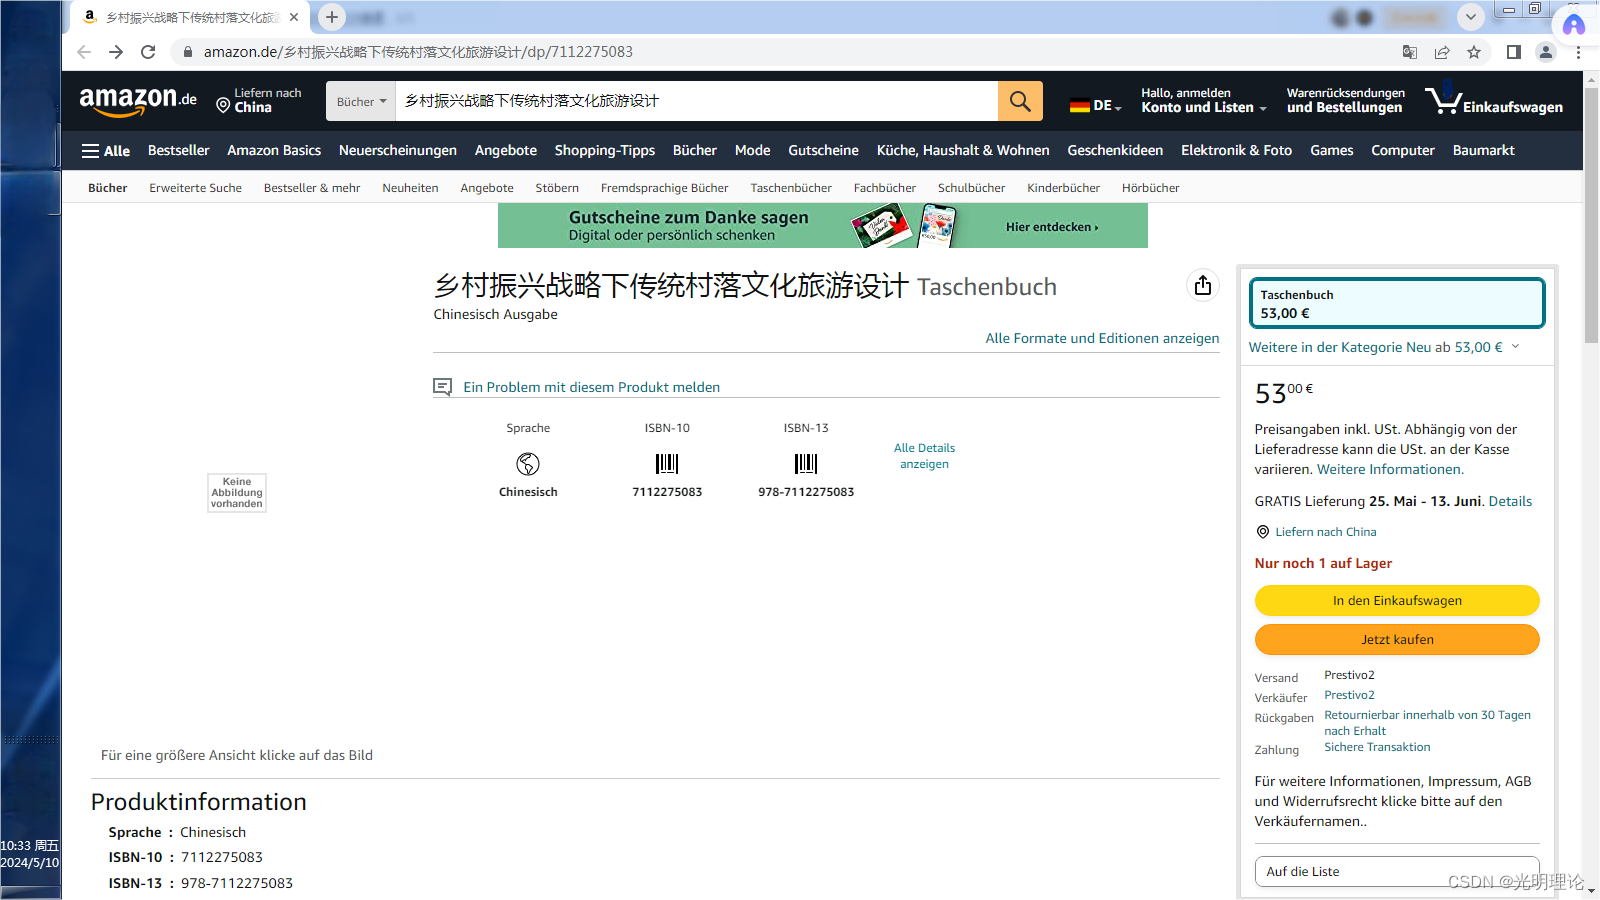This screenshot has width=1600, height=900.
Task: Select the Taschenbuch 53,00 € format box
Action: tap(1397, 303)
